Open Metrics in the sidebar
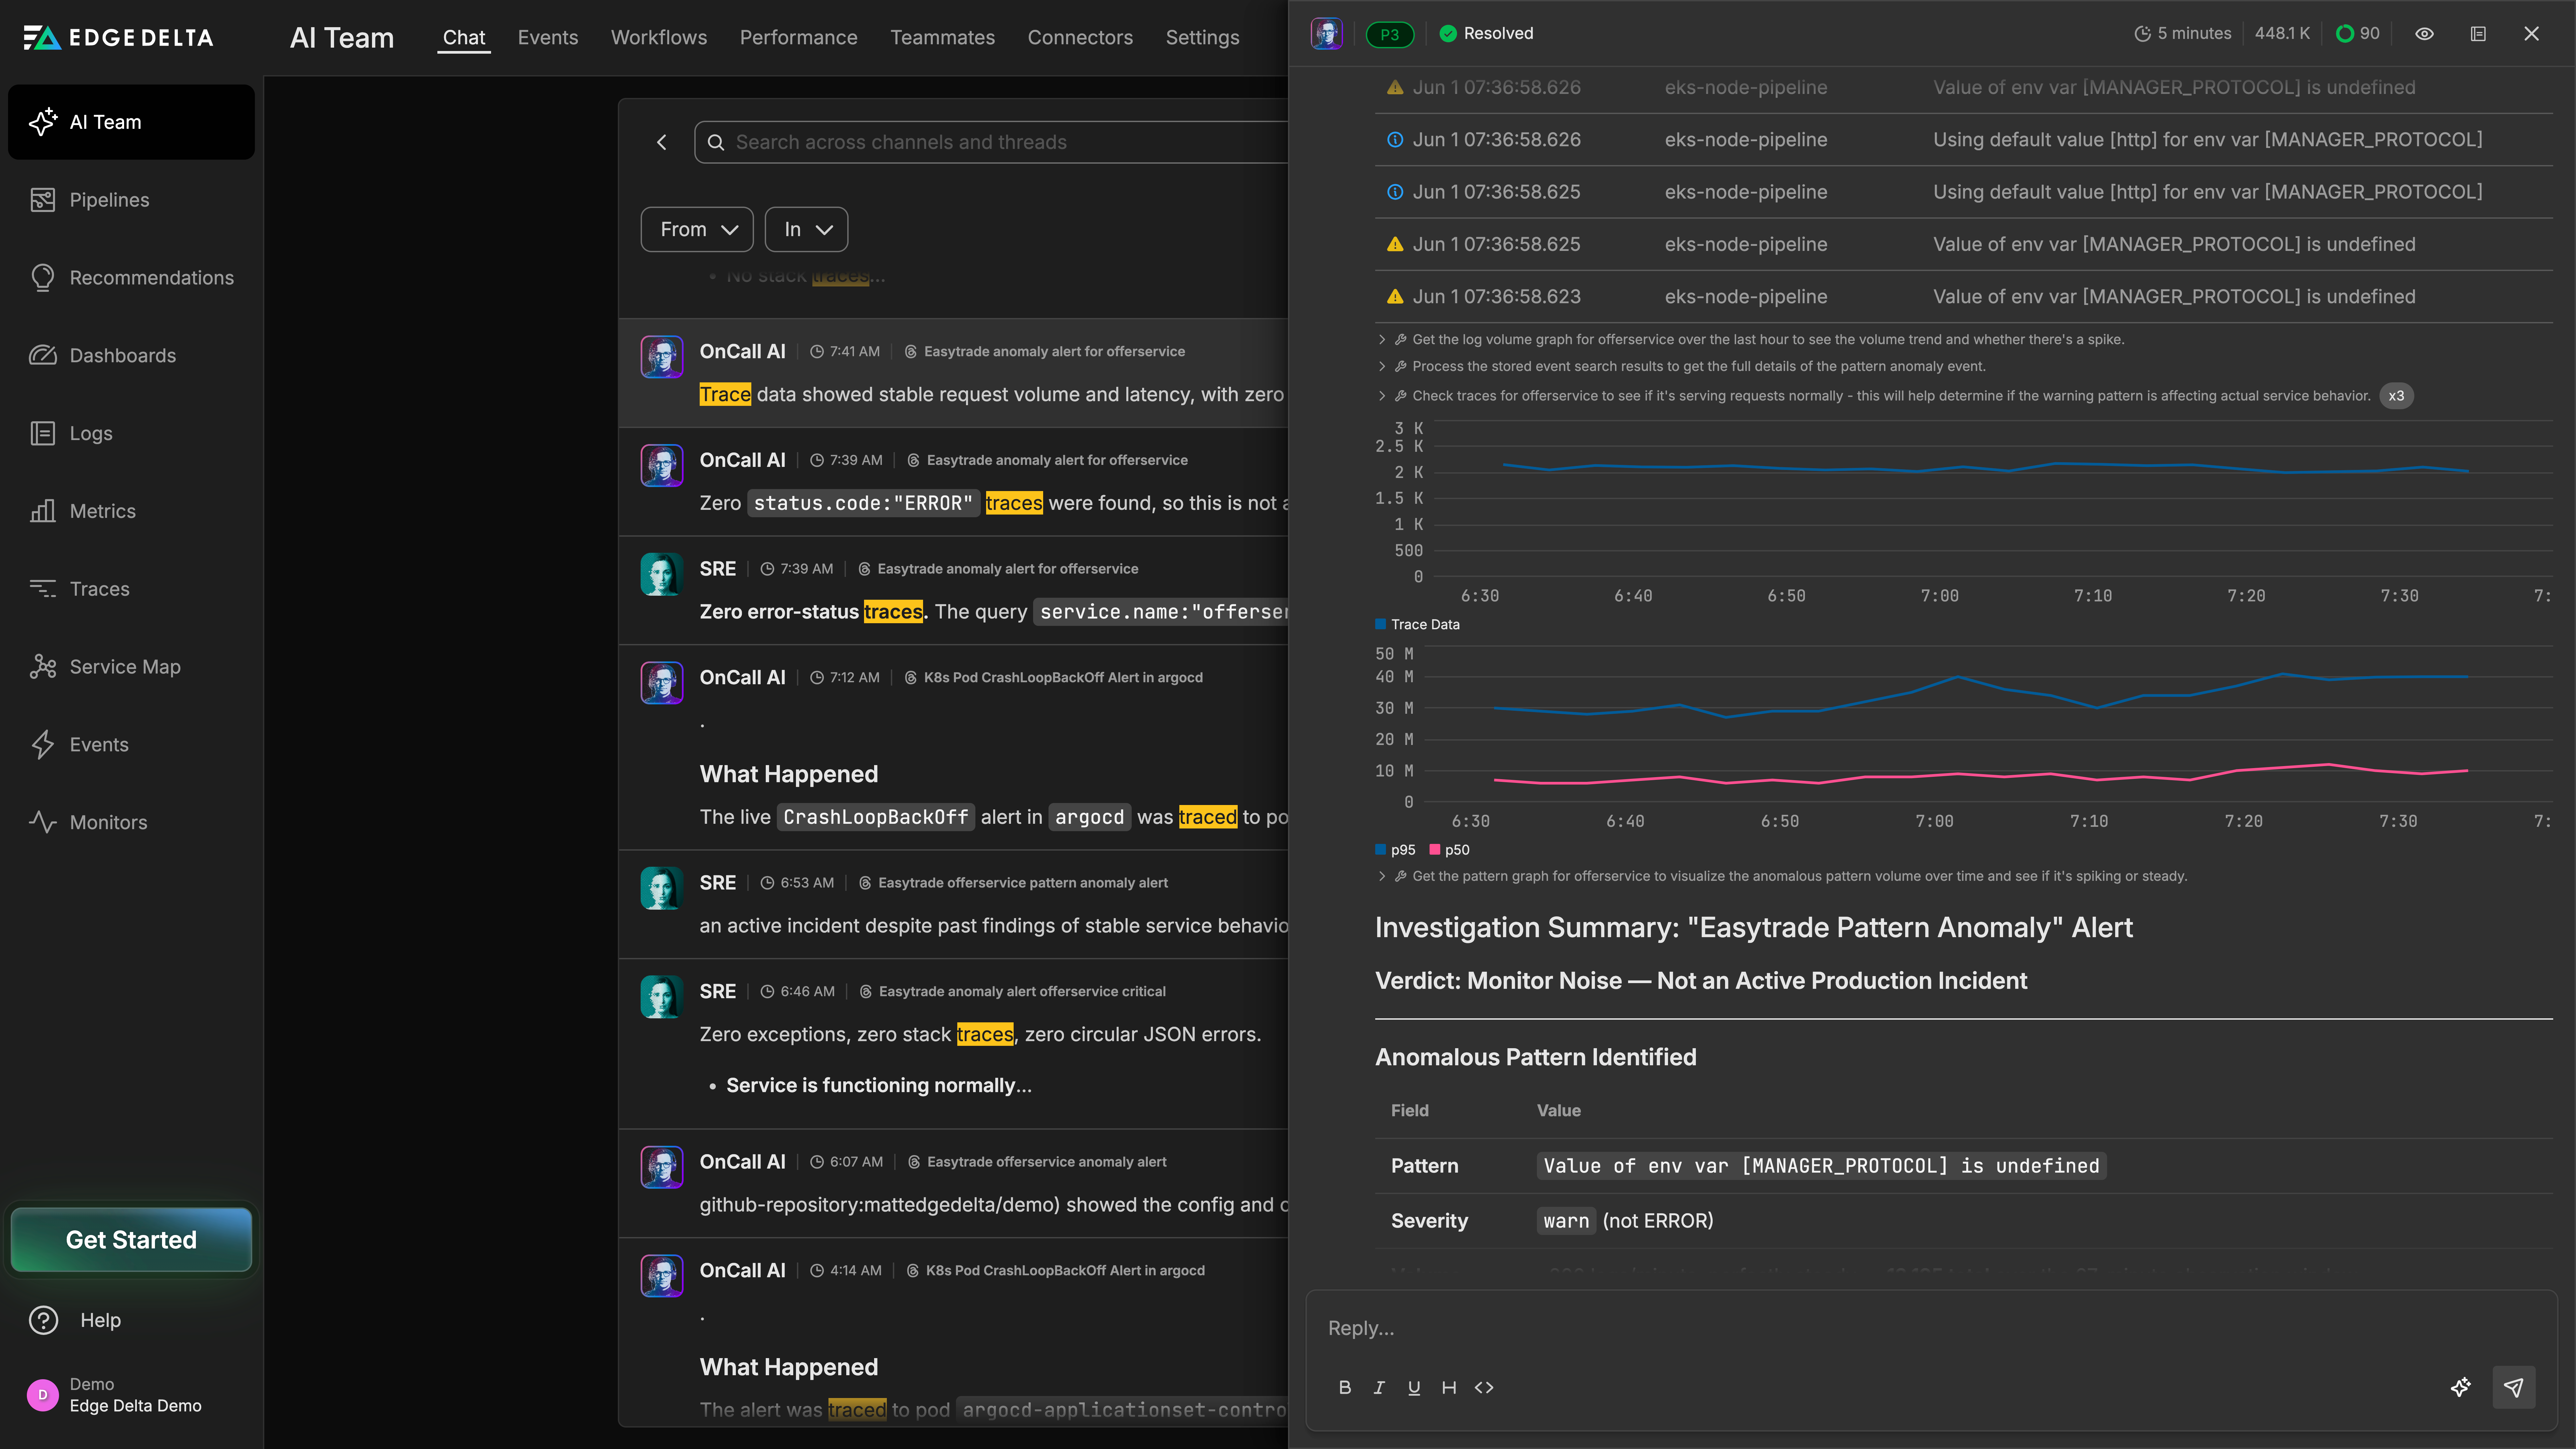2576x1449 pixels. point(131,511)
